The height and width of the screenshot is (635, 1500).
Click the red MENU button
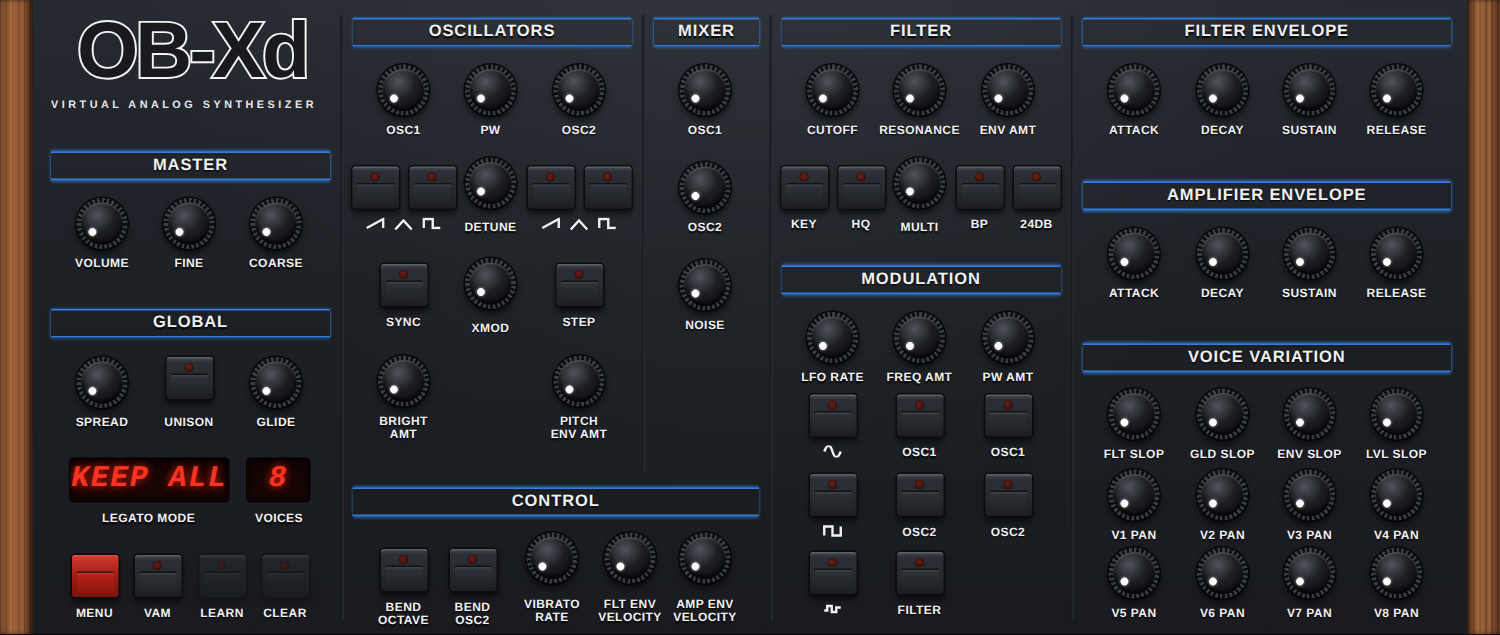tap(95, 576)
